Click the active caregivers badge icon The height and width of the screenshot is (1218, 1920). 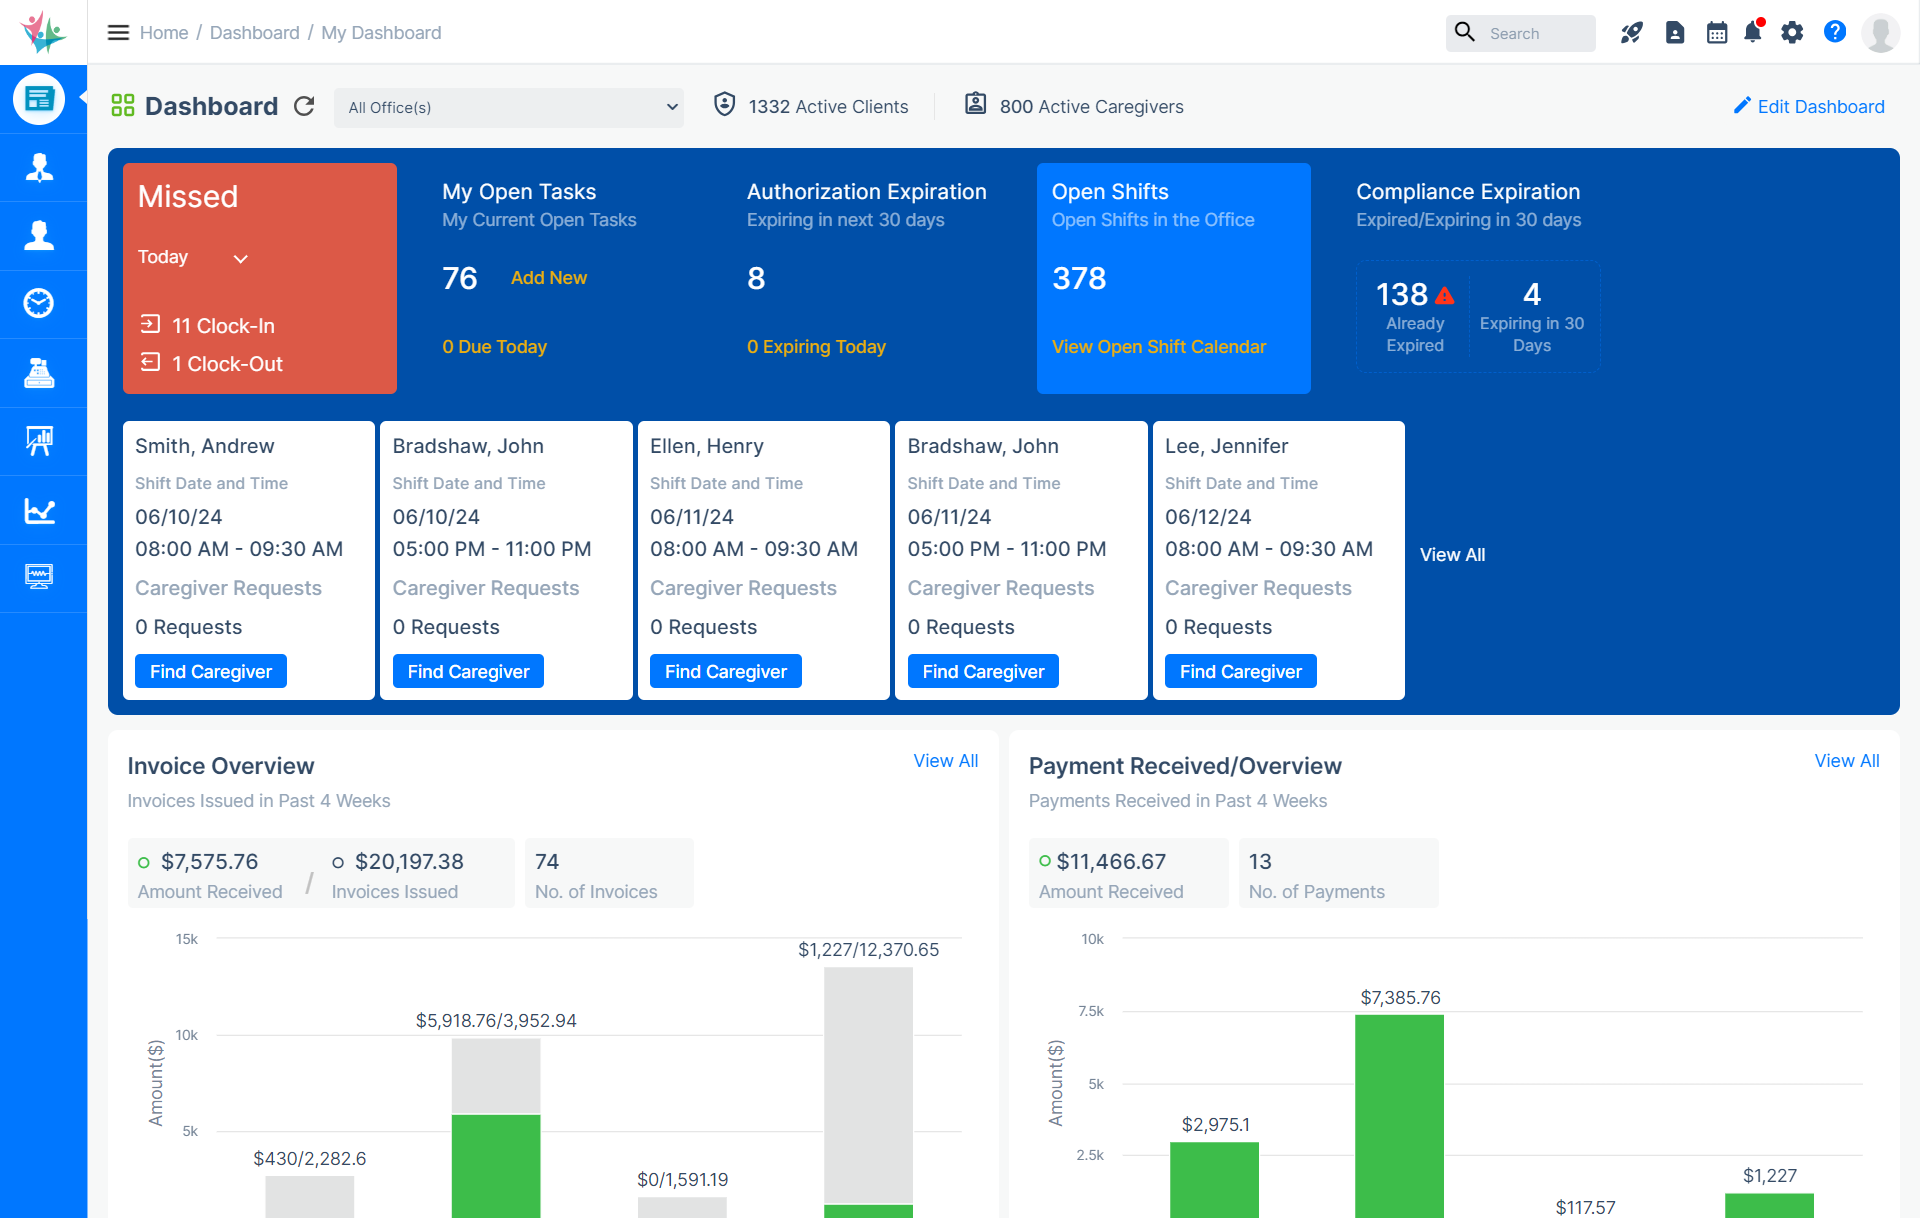pyautogui.click(x=976, y=104)
